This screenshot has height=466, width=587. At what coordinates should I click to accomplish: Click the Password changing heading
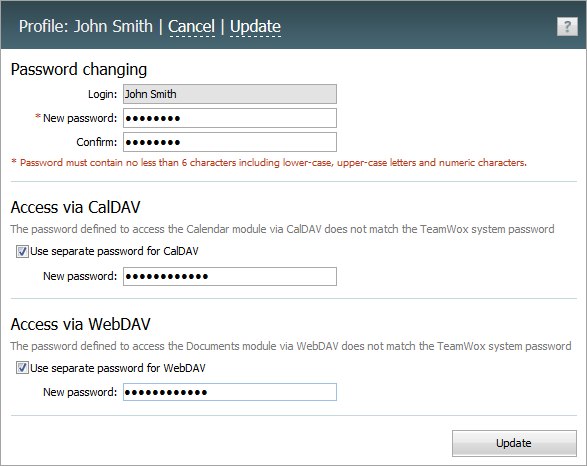pos(79,70)
